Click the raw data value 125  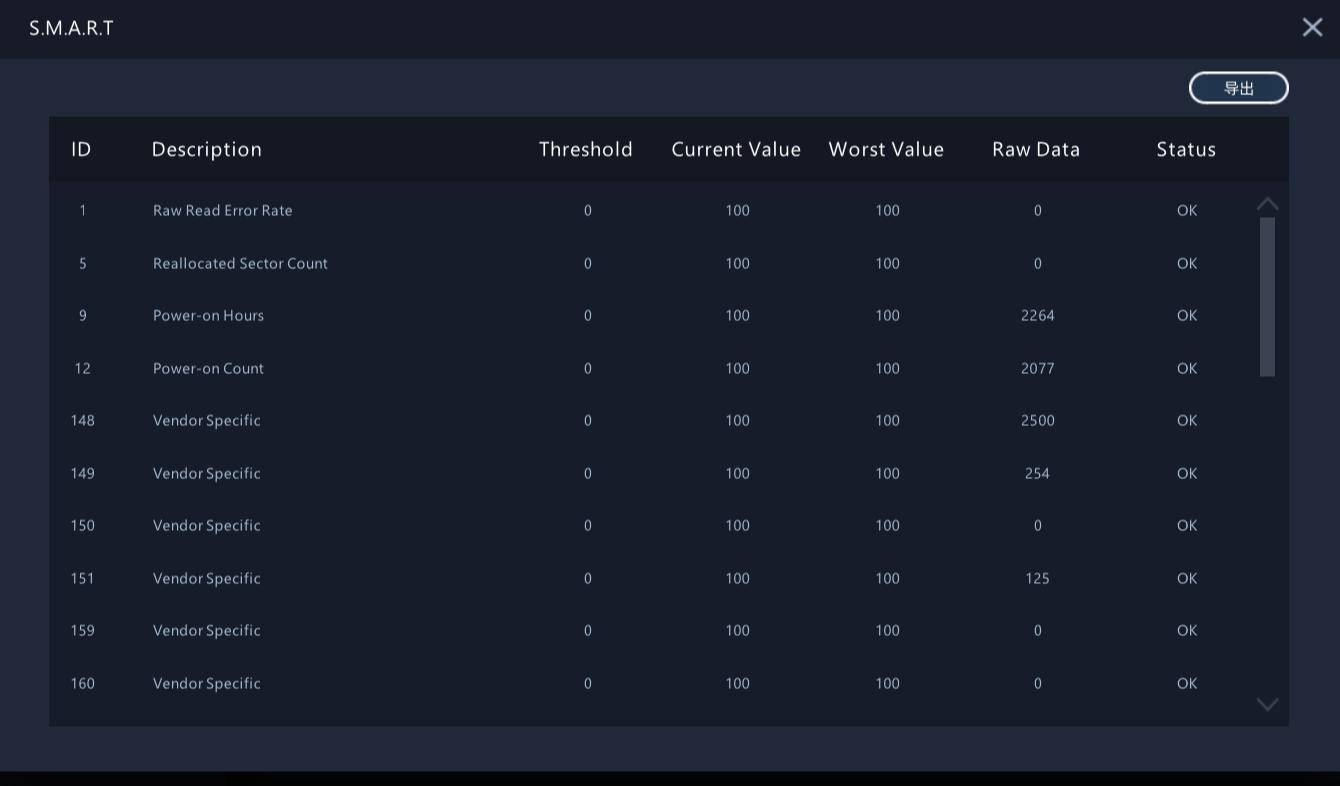click(1037, 578)
